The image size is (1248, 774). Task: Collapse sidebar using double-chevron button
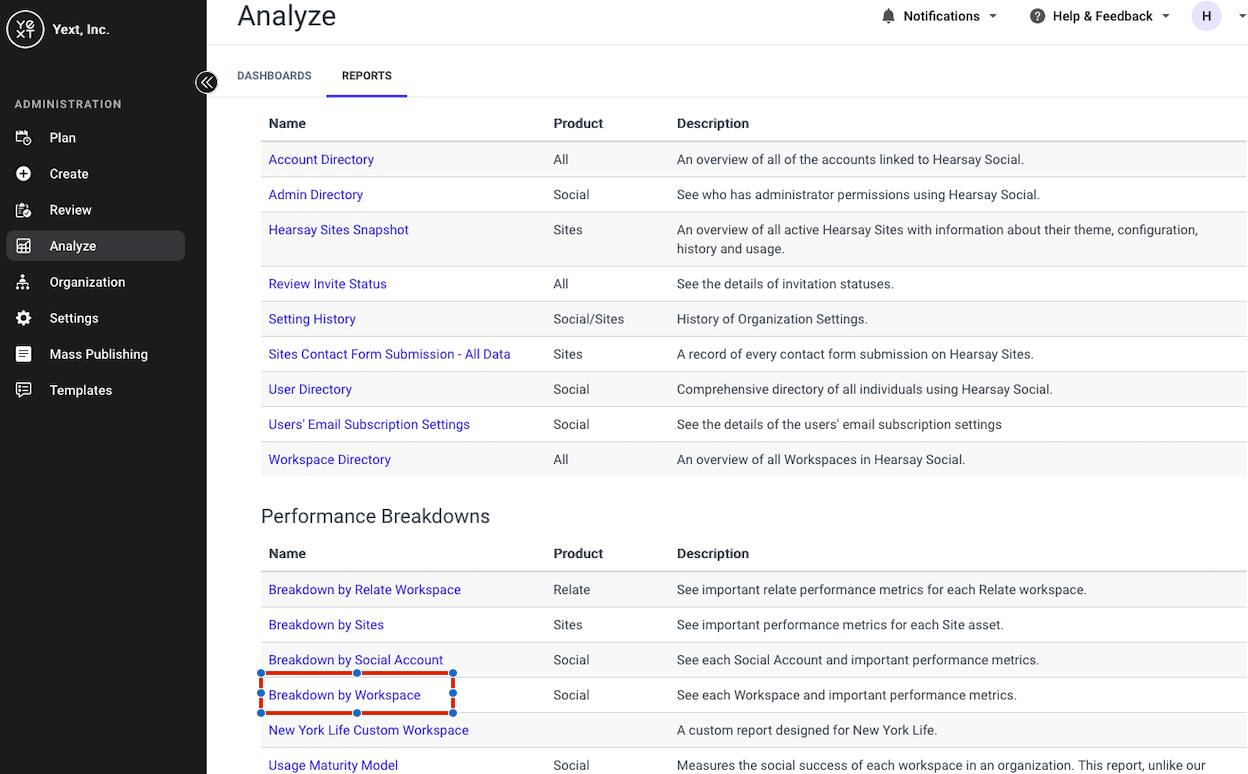point(206,82)
